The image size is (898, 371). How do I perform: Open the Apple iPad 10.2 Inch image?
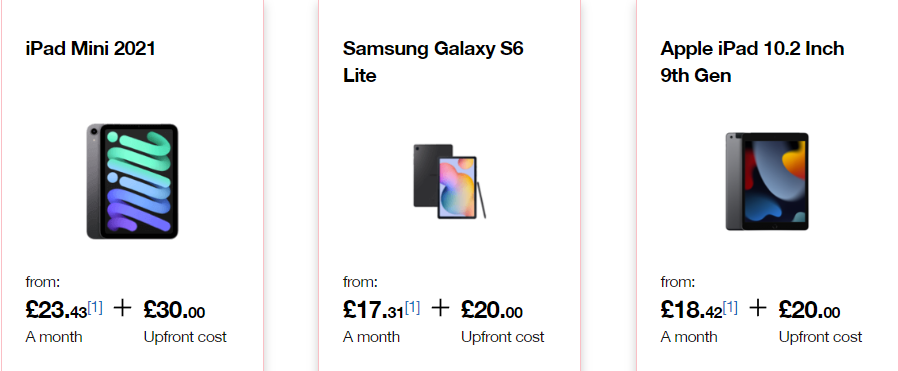tap(767, 181)
